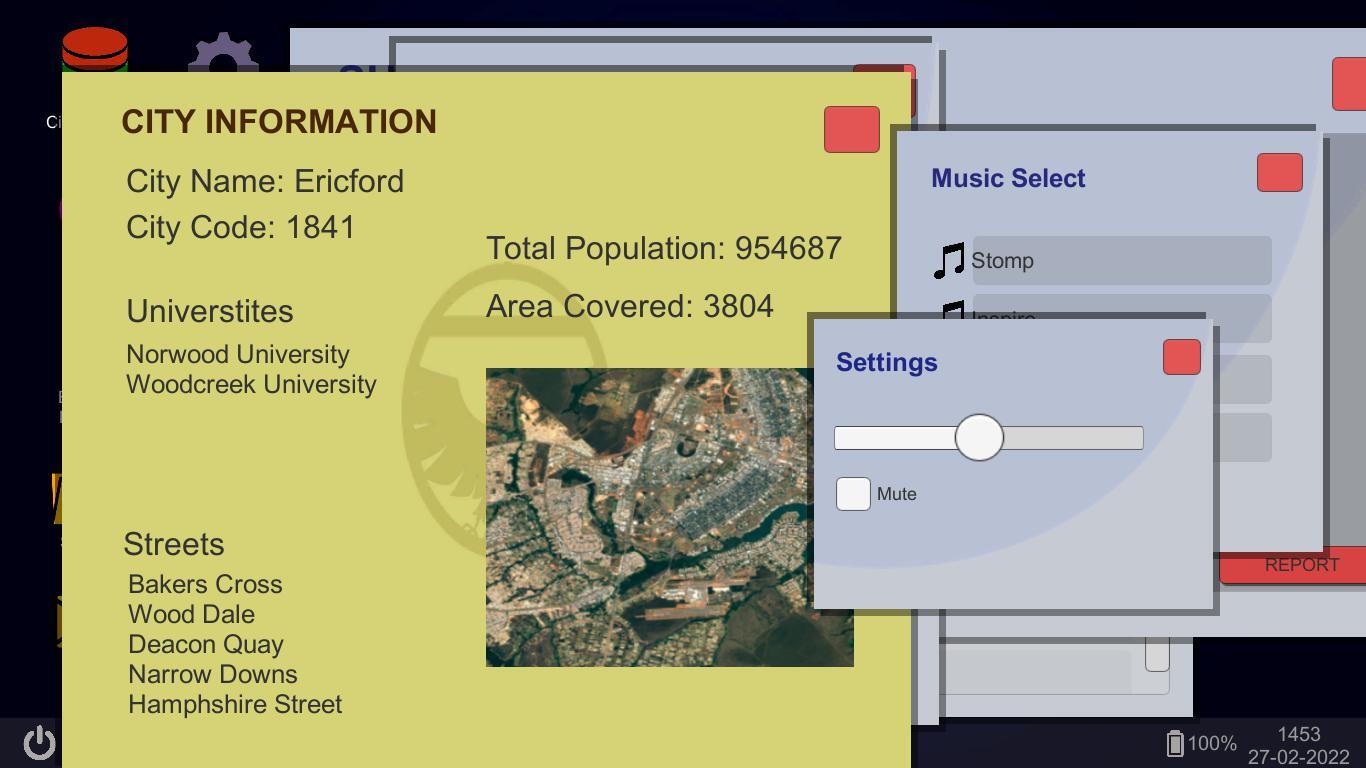Select the Stomp music track
1366x768 pixels.
point(1120,261)
